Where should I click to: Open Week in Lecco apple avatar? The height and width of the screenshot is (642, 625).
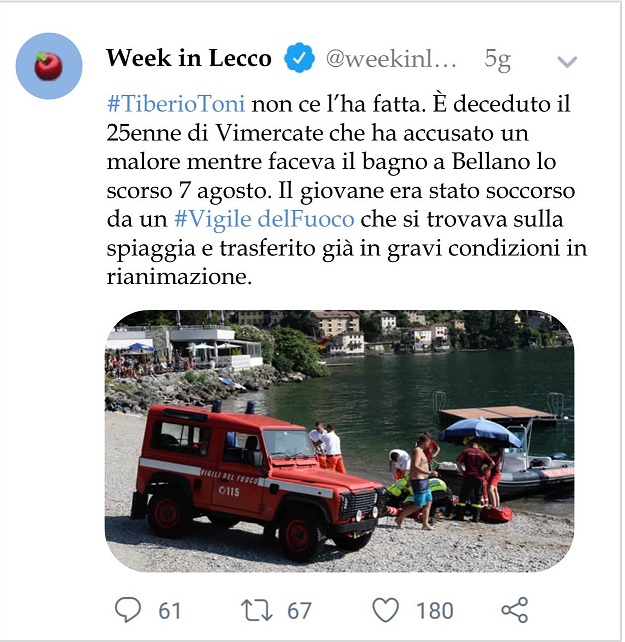click(49, 66)
